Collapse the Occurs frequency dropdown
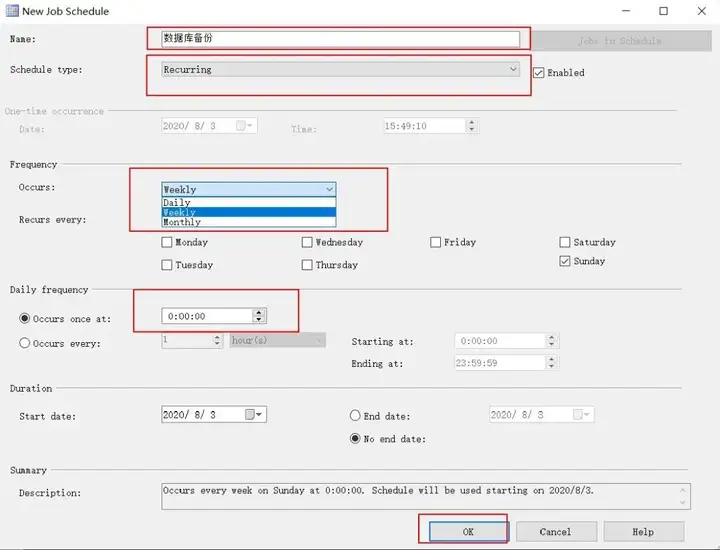 click(328, 189)
